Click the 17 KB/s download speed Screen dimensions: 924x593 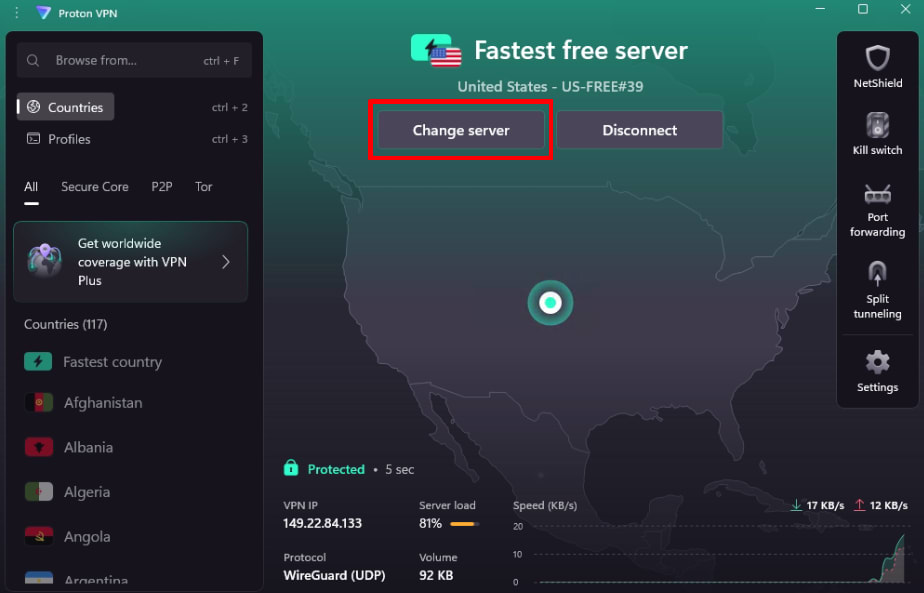tap(825, 505)
